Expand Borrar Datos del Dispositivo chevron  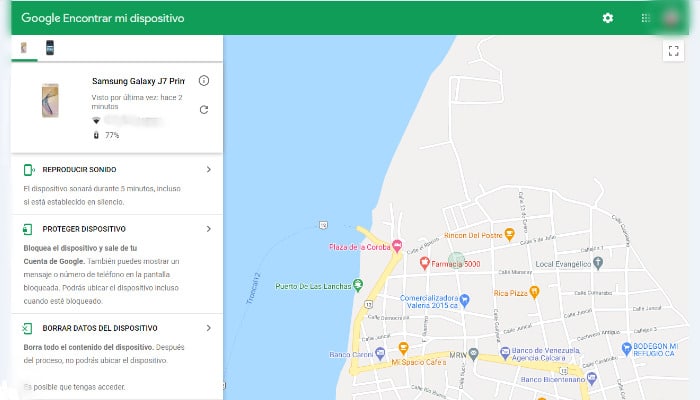[x=208, y=328]
